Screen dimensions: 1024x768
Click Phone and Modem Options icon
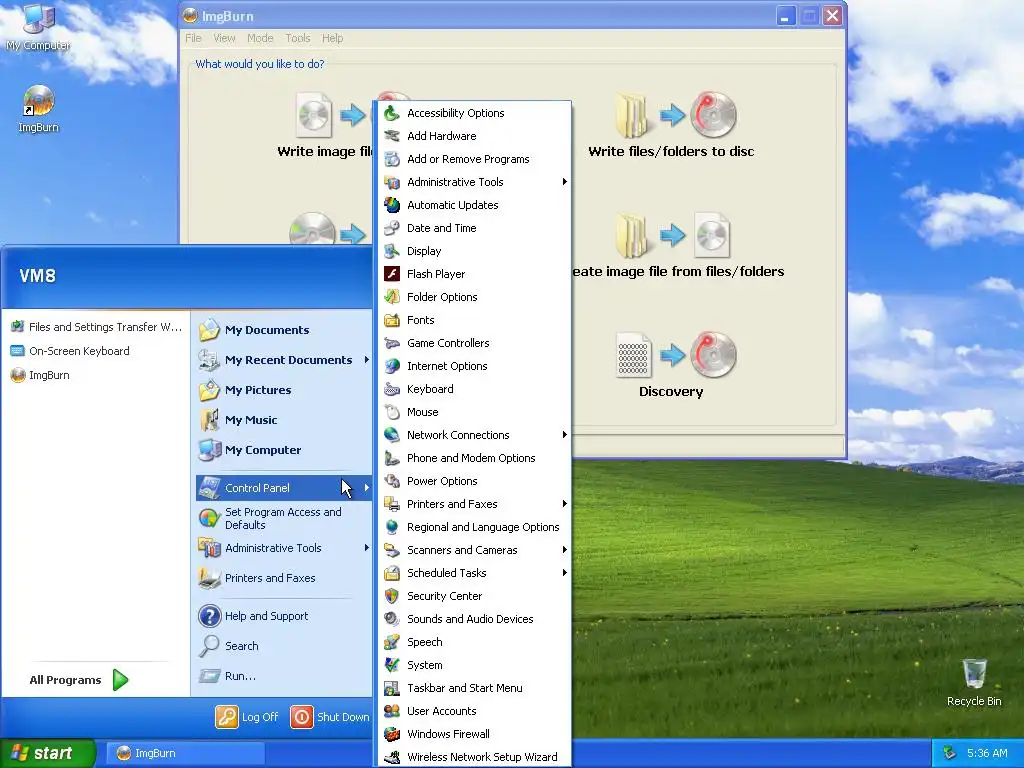[392, 458]
